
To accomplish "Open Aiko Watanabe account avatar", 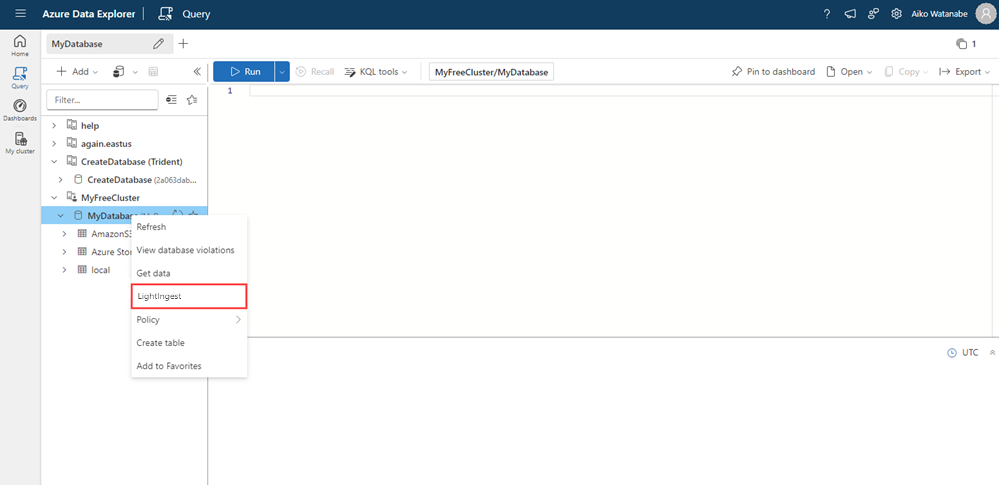I will 985,14.
